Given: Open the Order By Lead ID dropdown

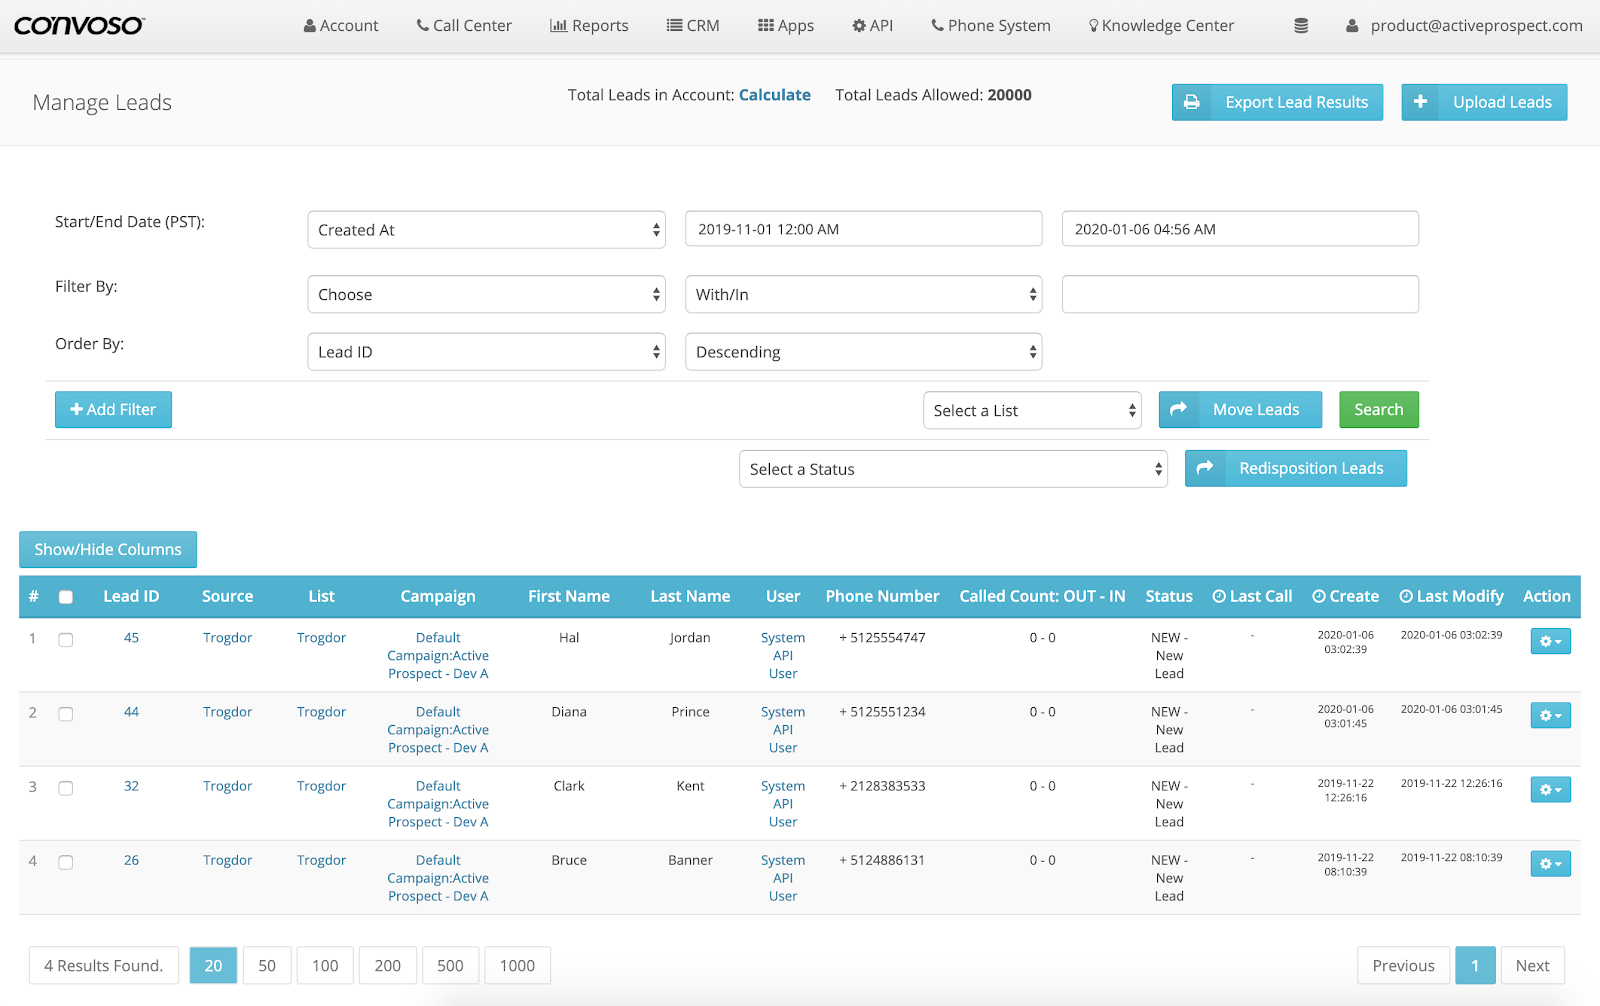Looking at the screenshot, I should [486, 352].
